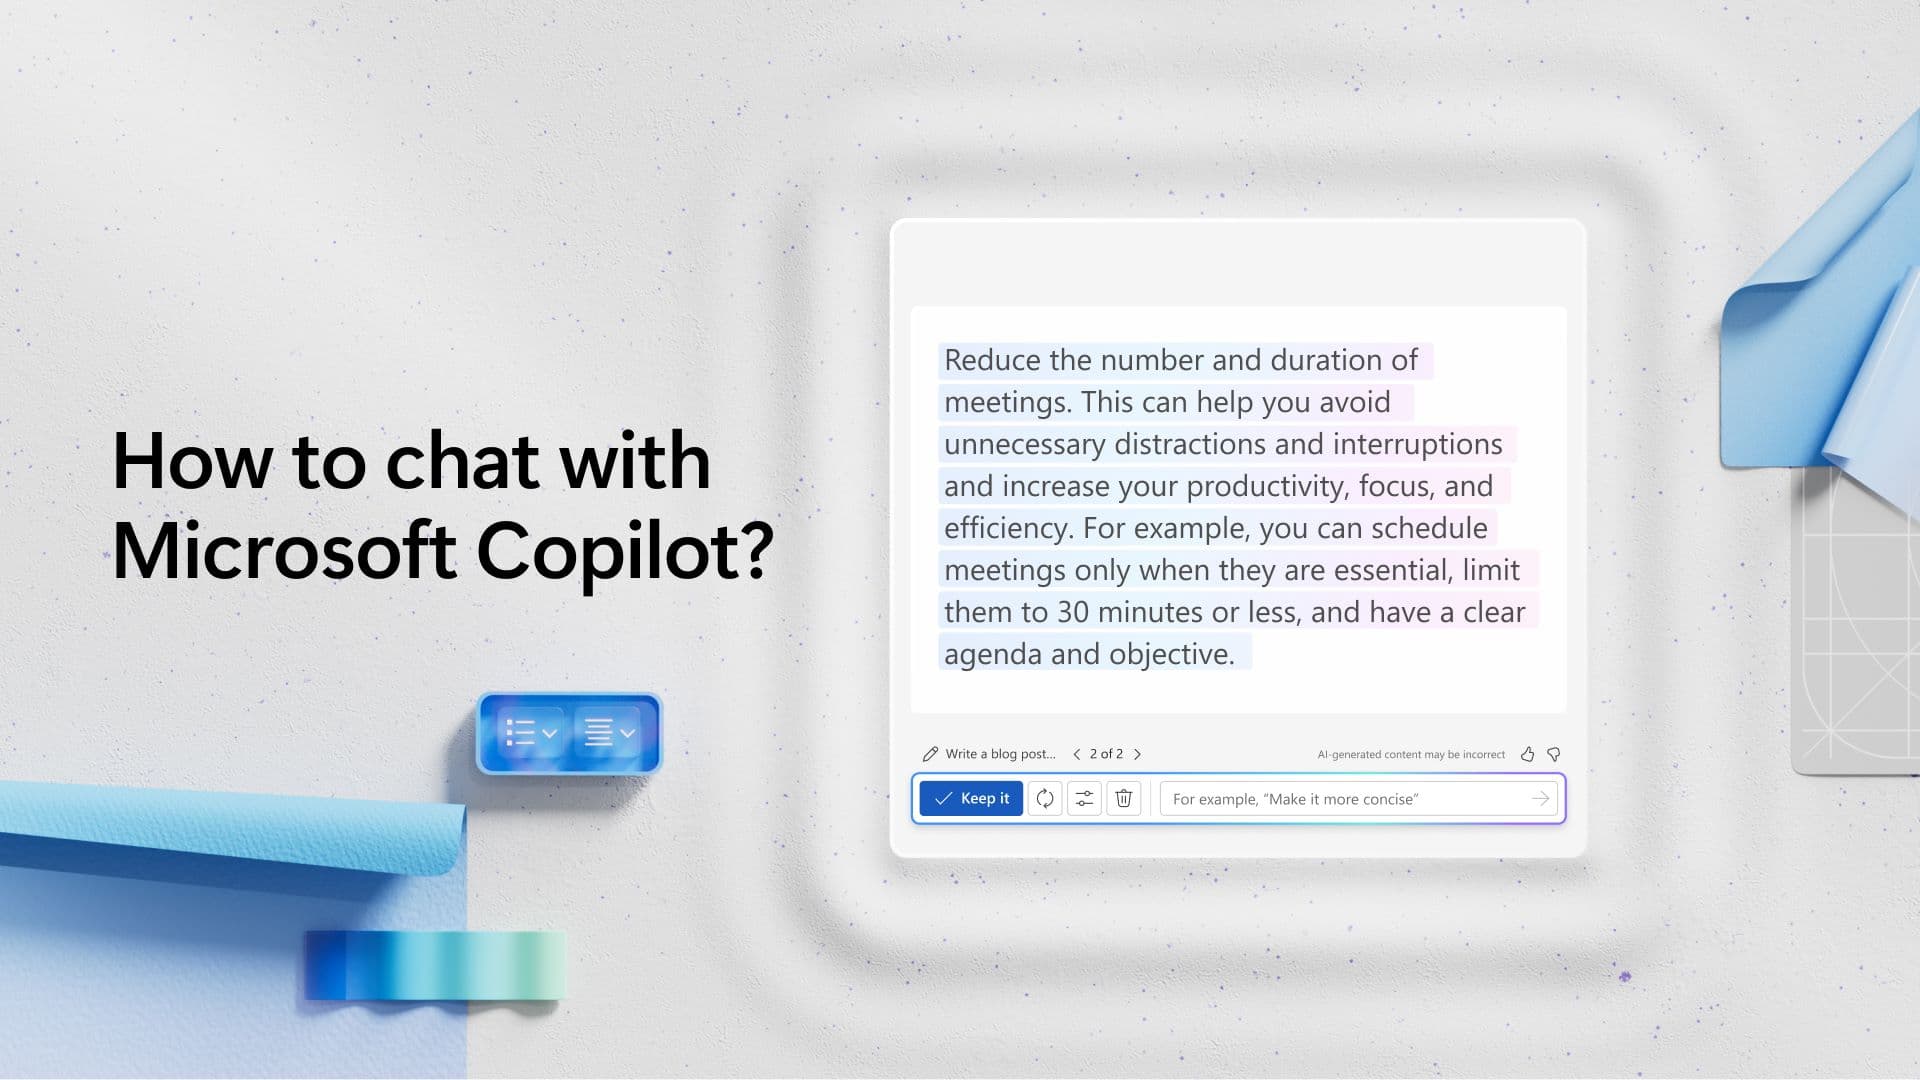Click the pencil/edit icon
Screen dimensions: 1920x1080
click(928, 753)
